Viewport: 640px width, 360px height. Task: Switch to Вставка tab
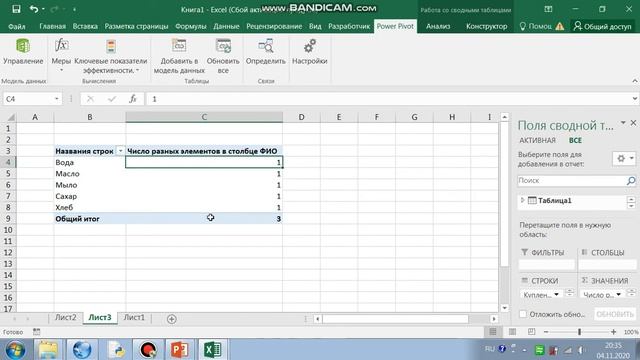pyautogui.click(x=85, y=26)
